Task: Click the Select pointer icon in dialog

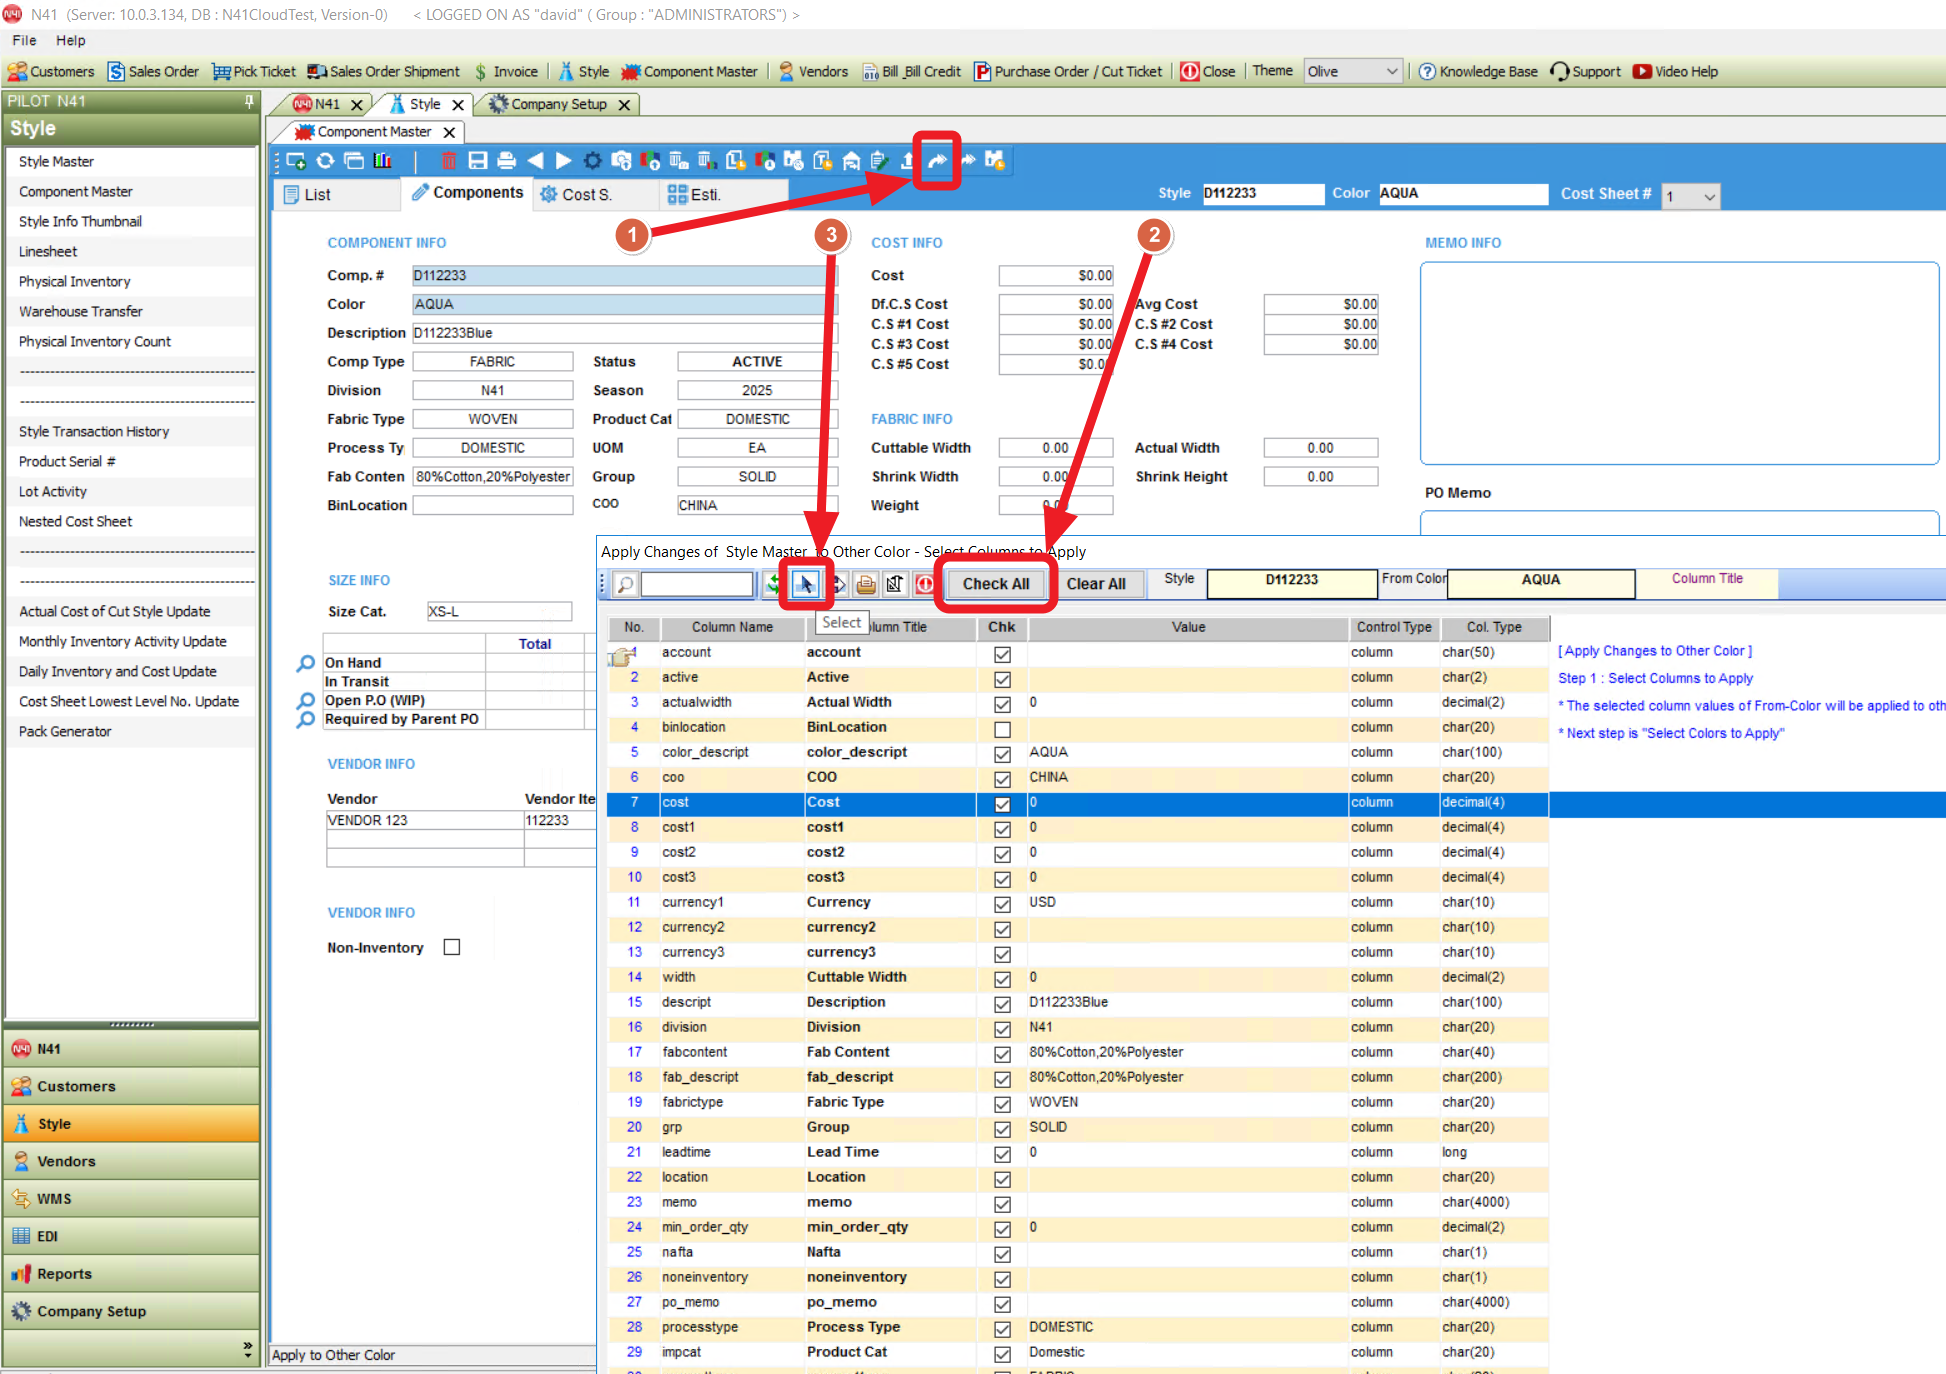Action: point(805,584)
